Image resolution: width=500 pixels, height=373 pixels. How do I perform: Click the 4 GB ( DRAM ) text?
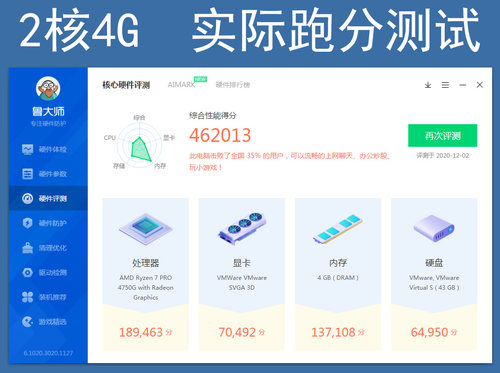coord(338,278)
